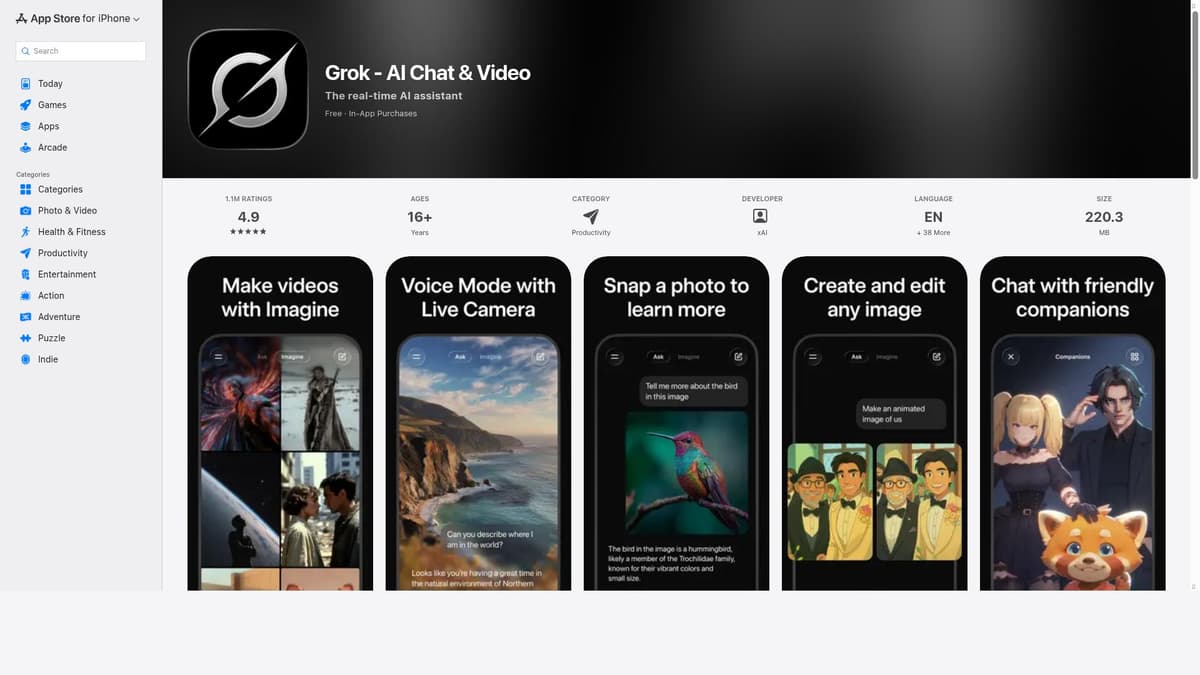
Task: Open the Apps section from the sidebar
Action: coord(28,126)
